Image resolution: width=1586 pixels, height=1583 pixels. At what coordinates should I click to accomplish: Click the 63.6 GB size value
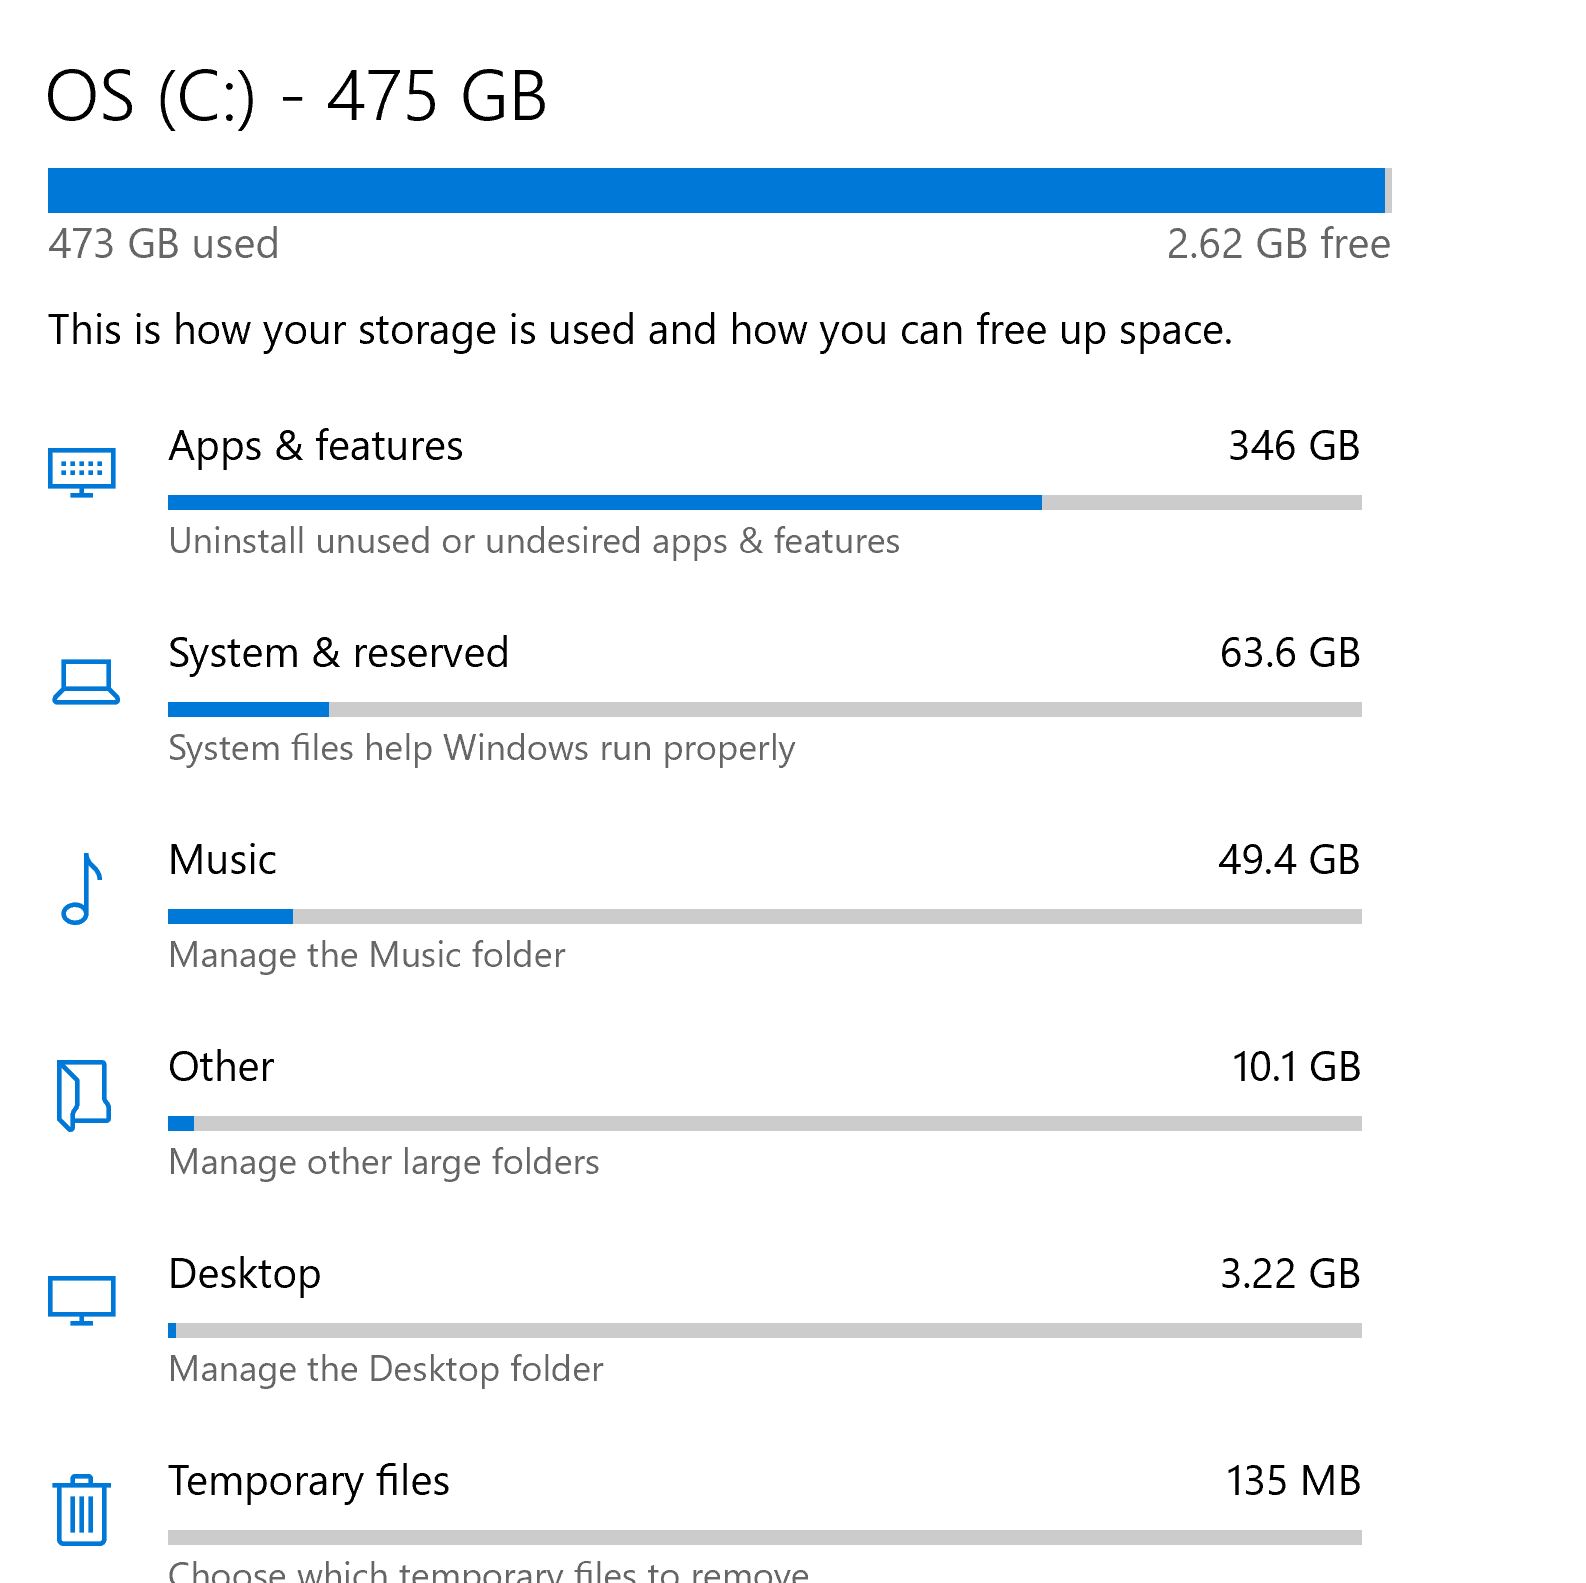pyautogui.click(x=1290, y=653)
